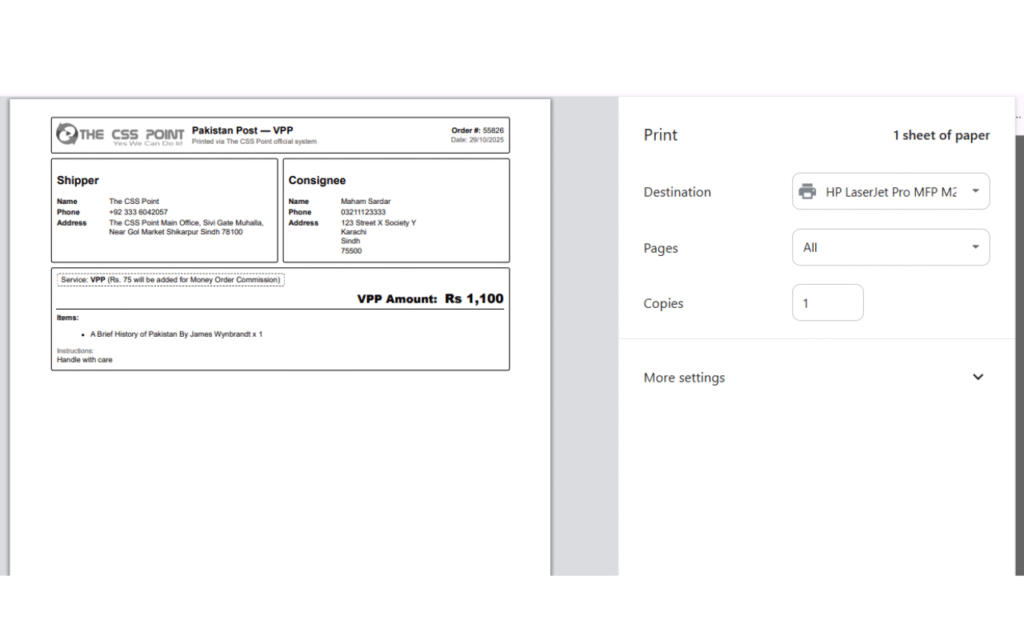Click the Shipper section in the preview

click(x=164, y=210)
